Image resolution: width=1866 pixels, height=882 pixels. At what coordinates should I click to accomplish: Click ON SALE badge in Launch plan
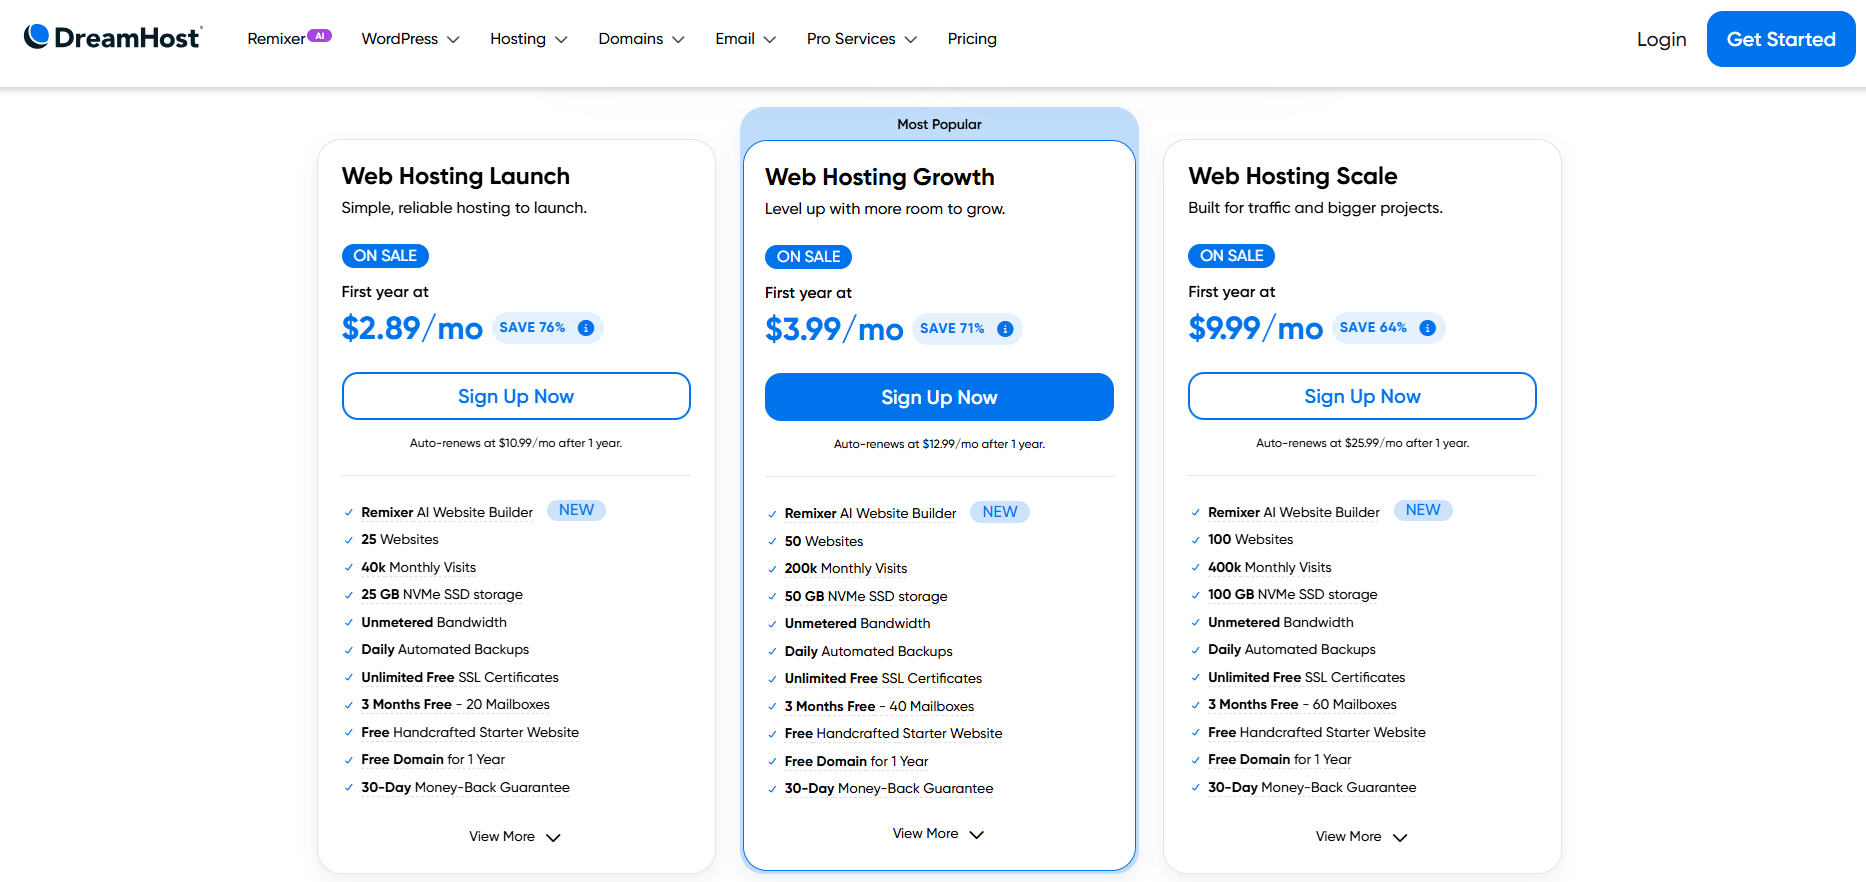pyautogui.click(x=385, y=256)
